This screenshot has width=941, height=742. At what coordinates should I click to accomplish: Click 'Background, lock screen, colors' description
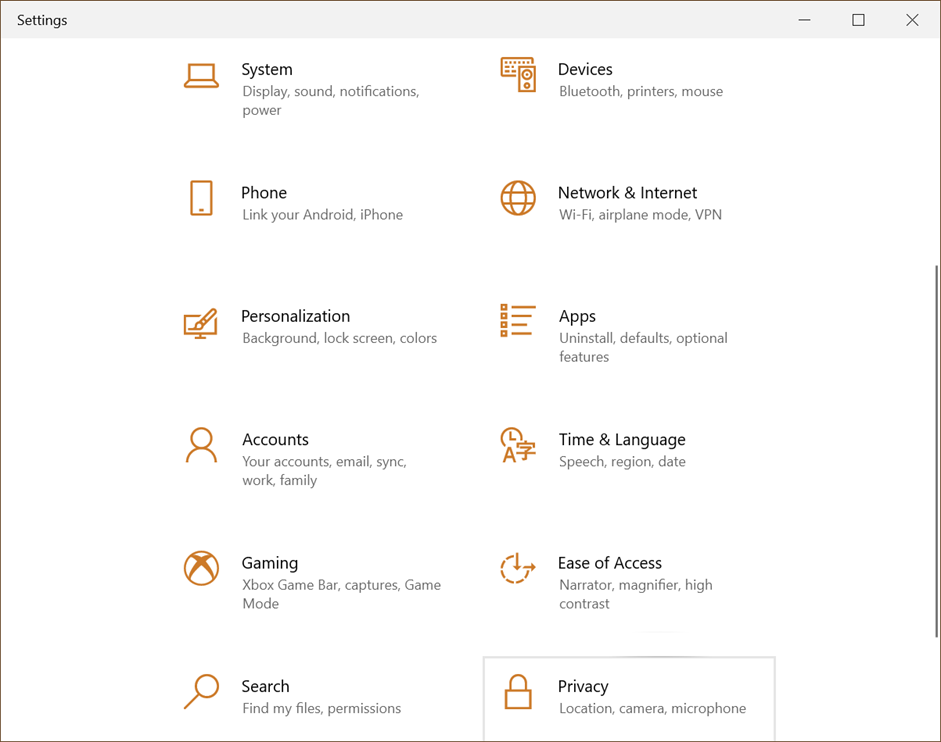point(340,339)
